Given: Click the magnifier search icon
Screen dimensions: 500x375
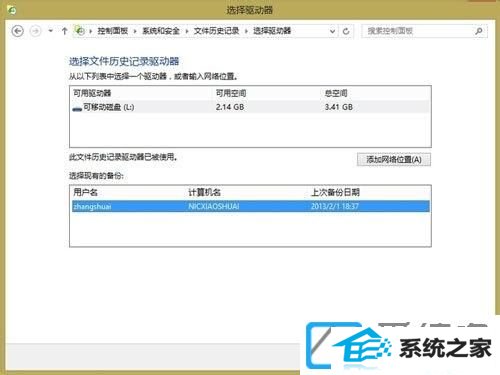Looking at the screenshot, I should pos(479,31).
